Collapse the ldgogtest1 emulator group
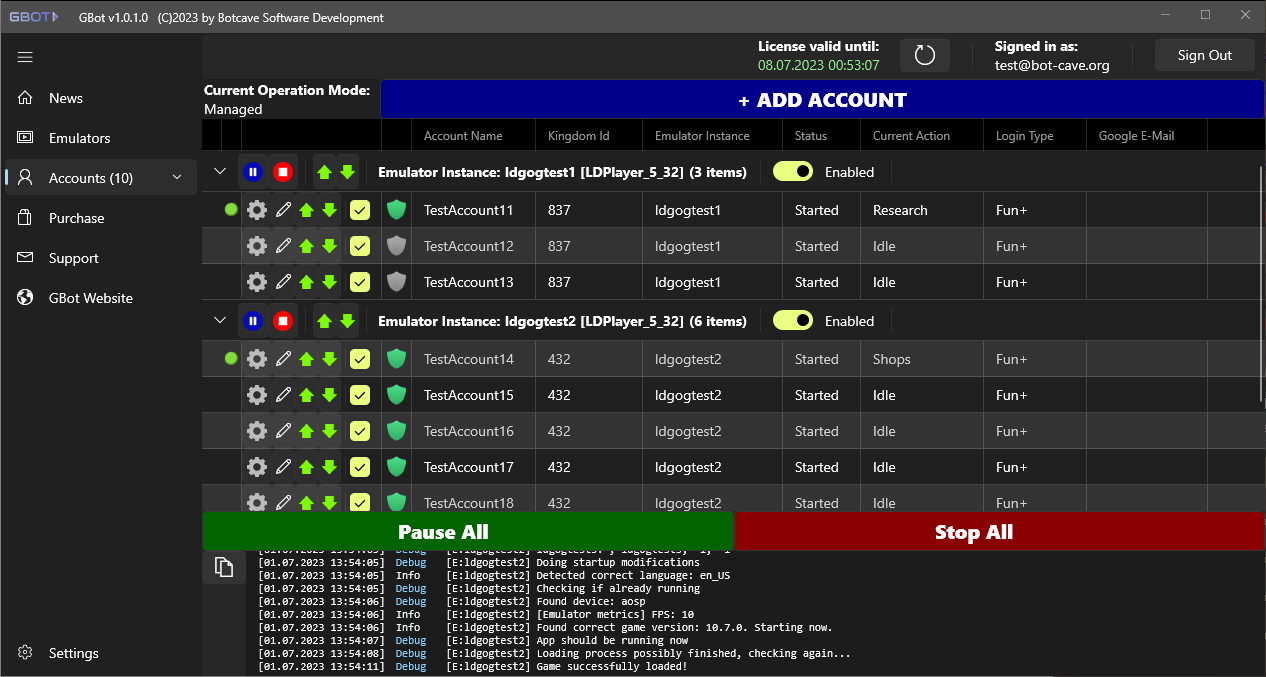The height and width of the screenshot is (677, 1266). [x=219, y=171]
